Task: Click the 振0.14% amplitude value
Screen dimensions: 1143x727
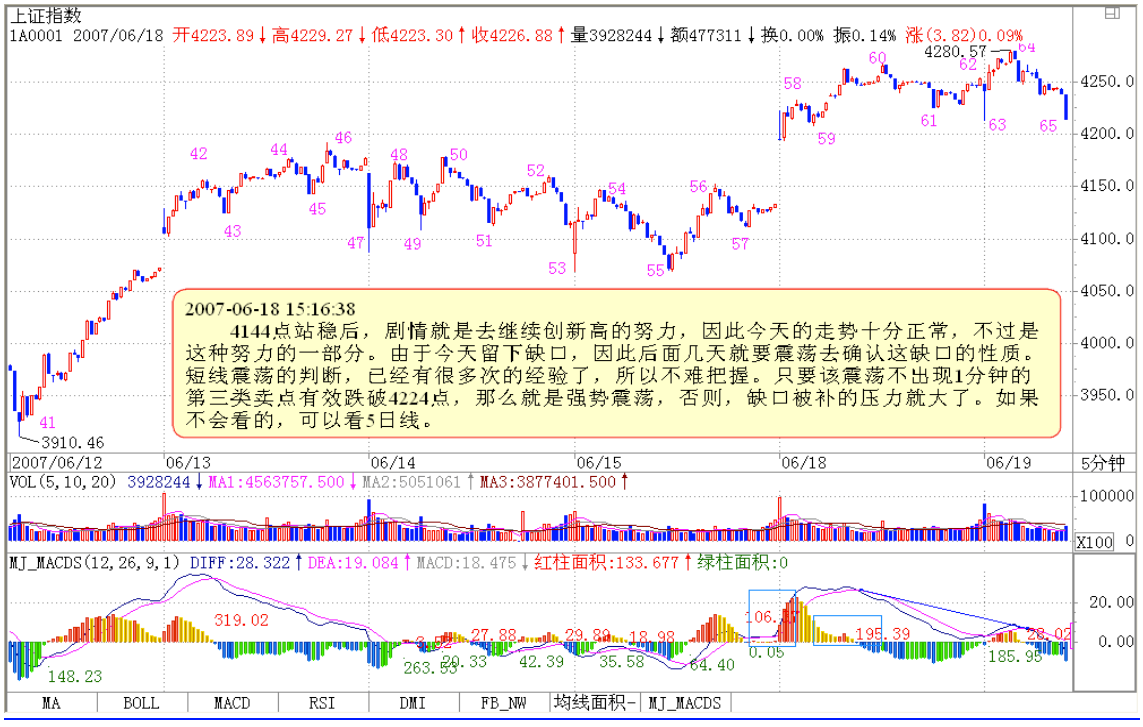Action: coord(865,35)
